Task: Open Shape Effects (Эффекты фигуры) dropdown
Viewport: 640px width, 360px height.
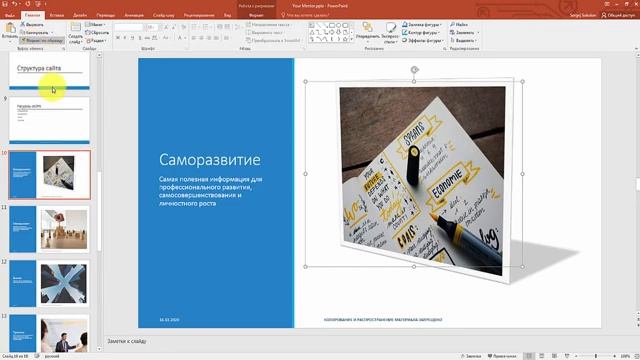Action: (x=422, y=40)
